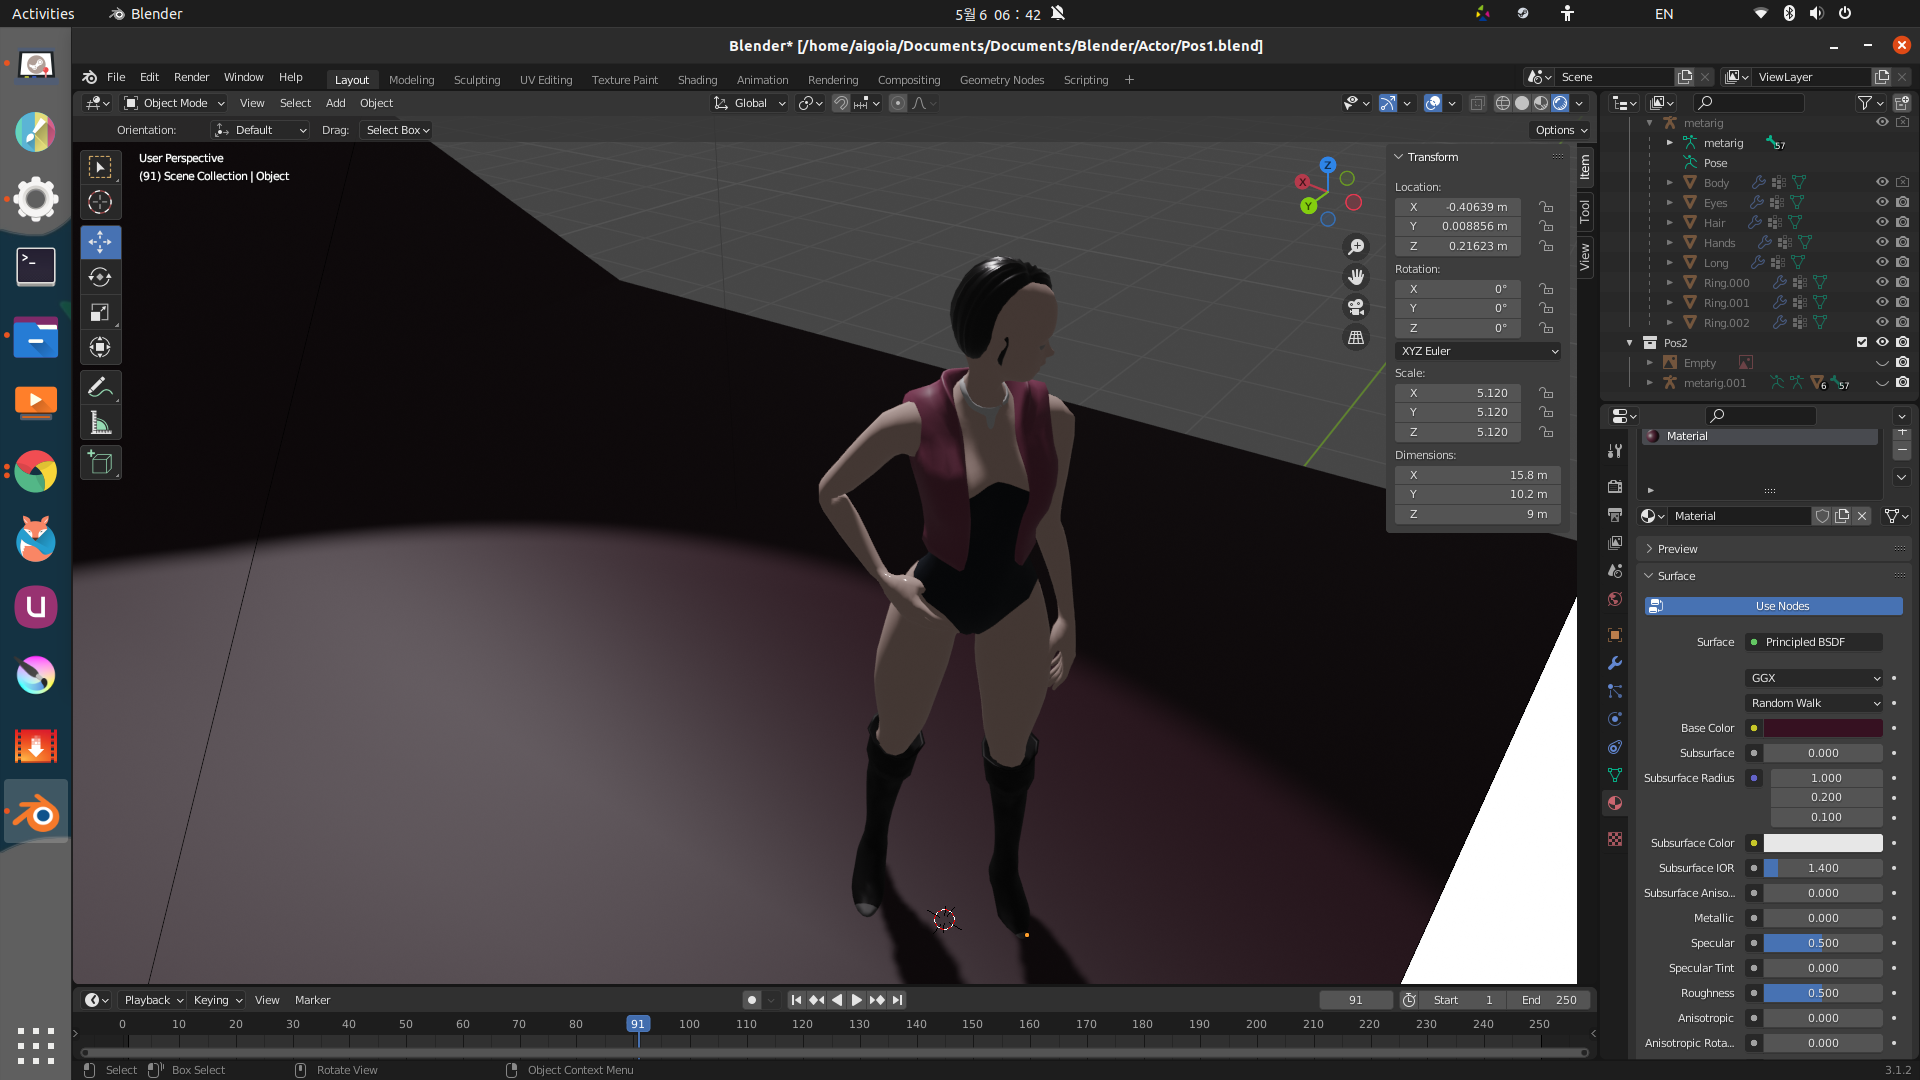This screenshot has width=1920, height=1080.
Task: Play the animation forward
Action: coord(856,1000)
